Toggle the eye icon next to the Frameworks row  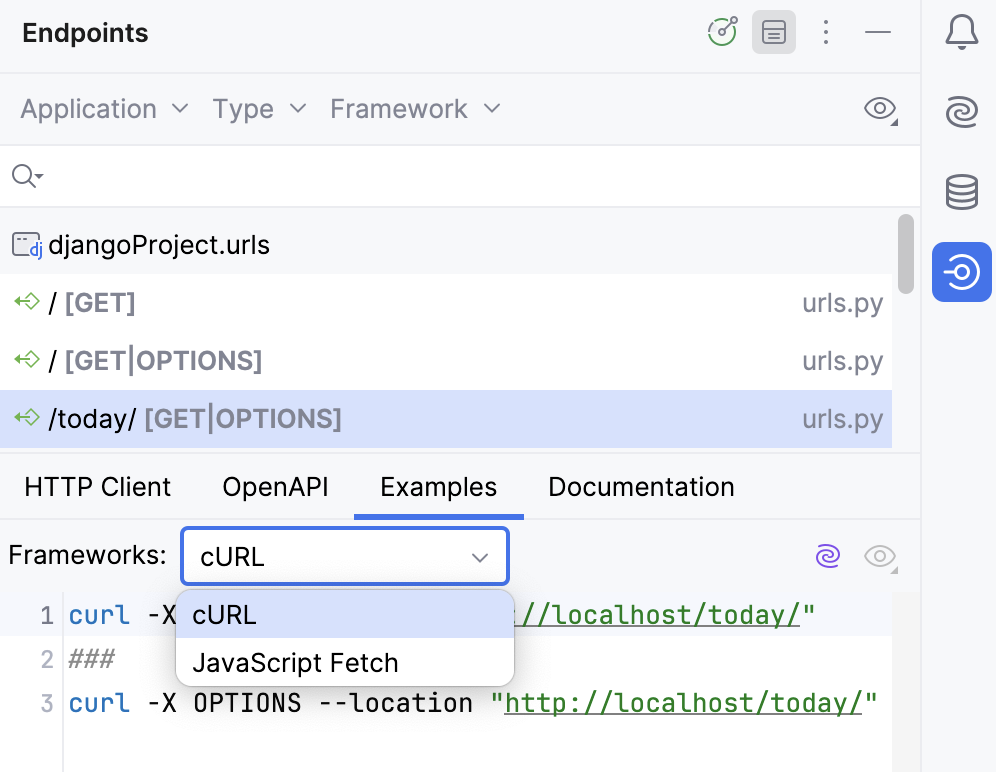click(x=879, y=556)
